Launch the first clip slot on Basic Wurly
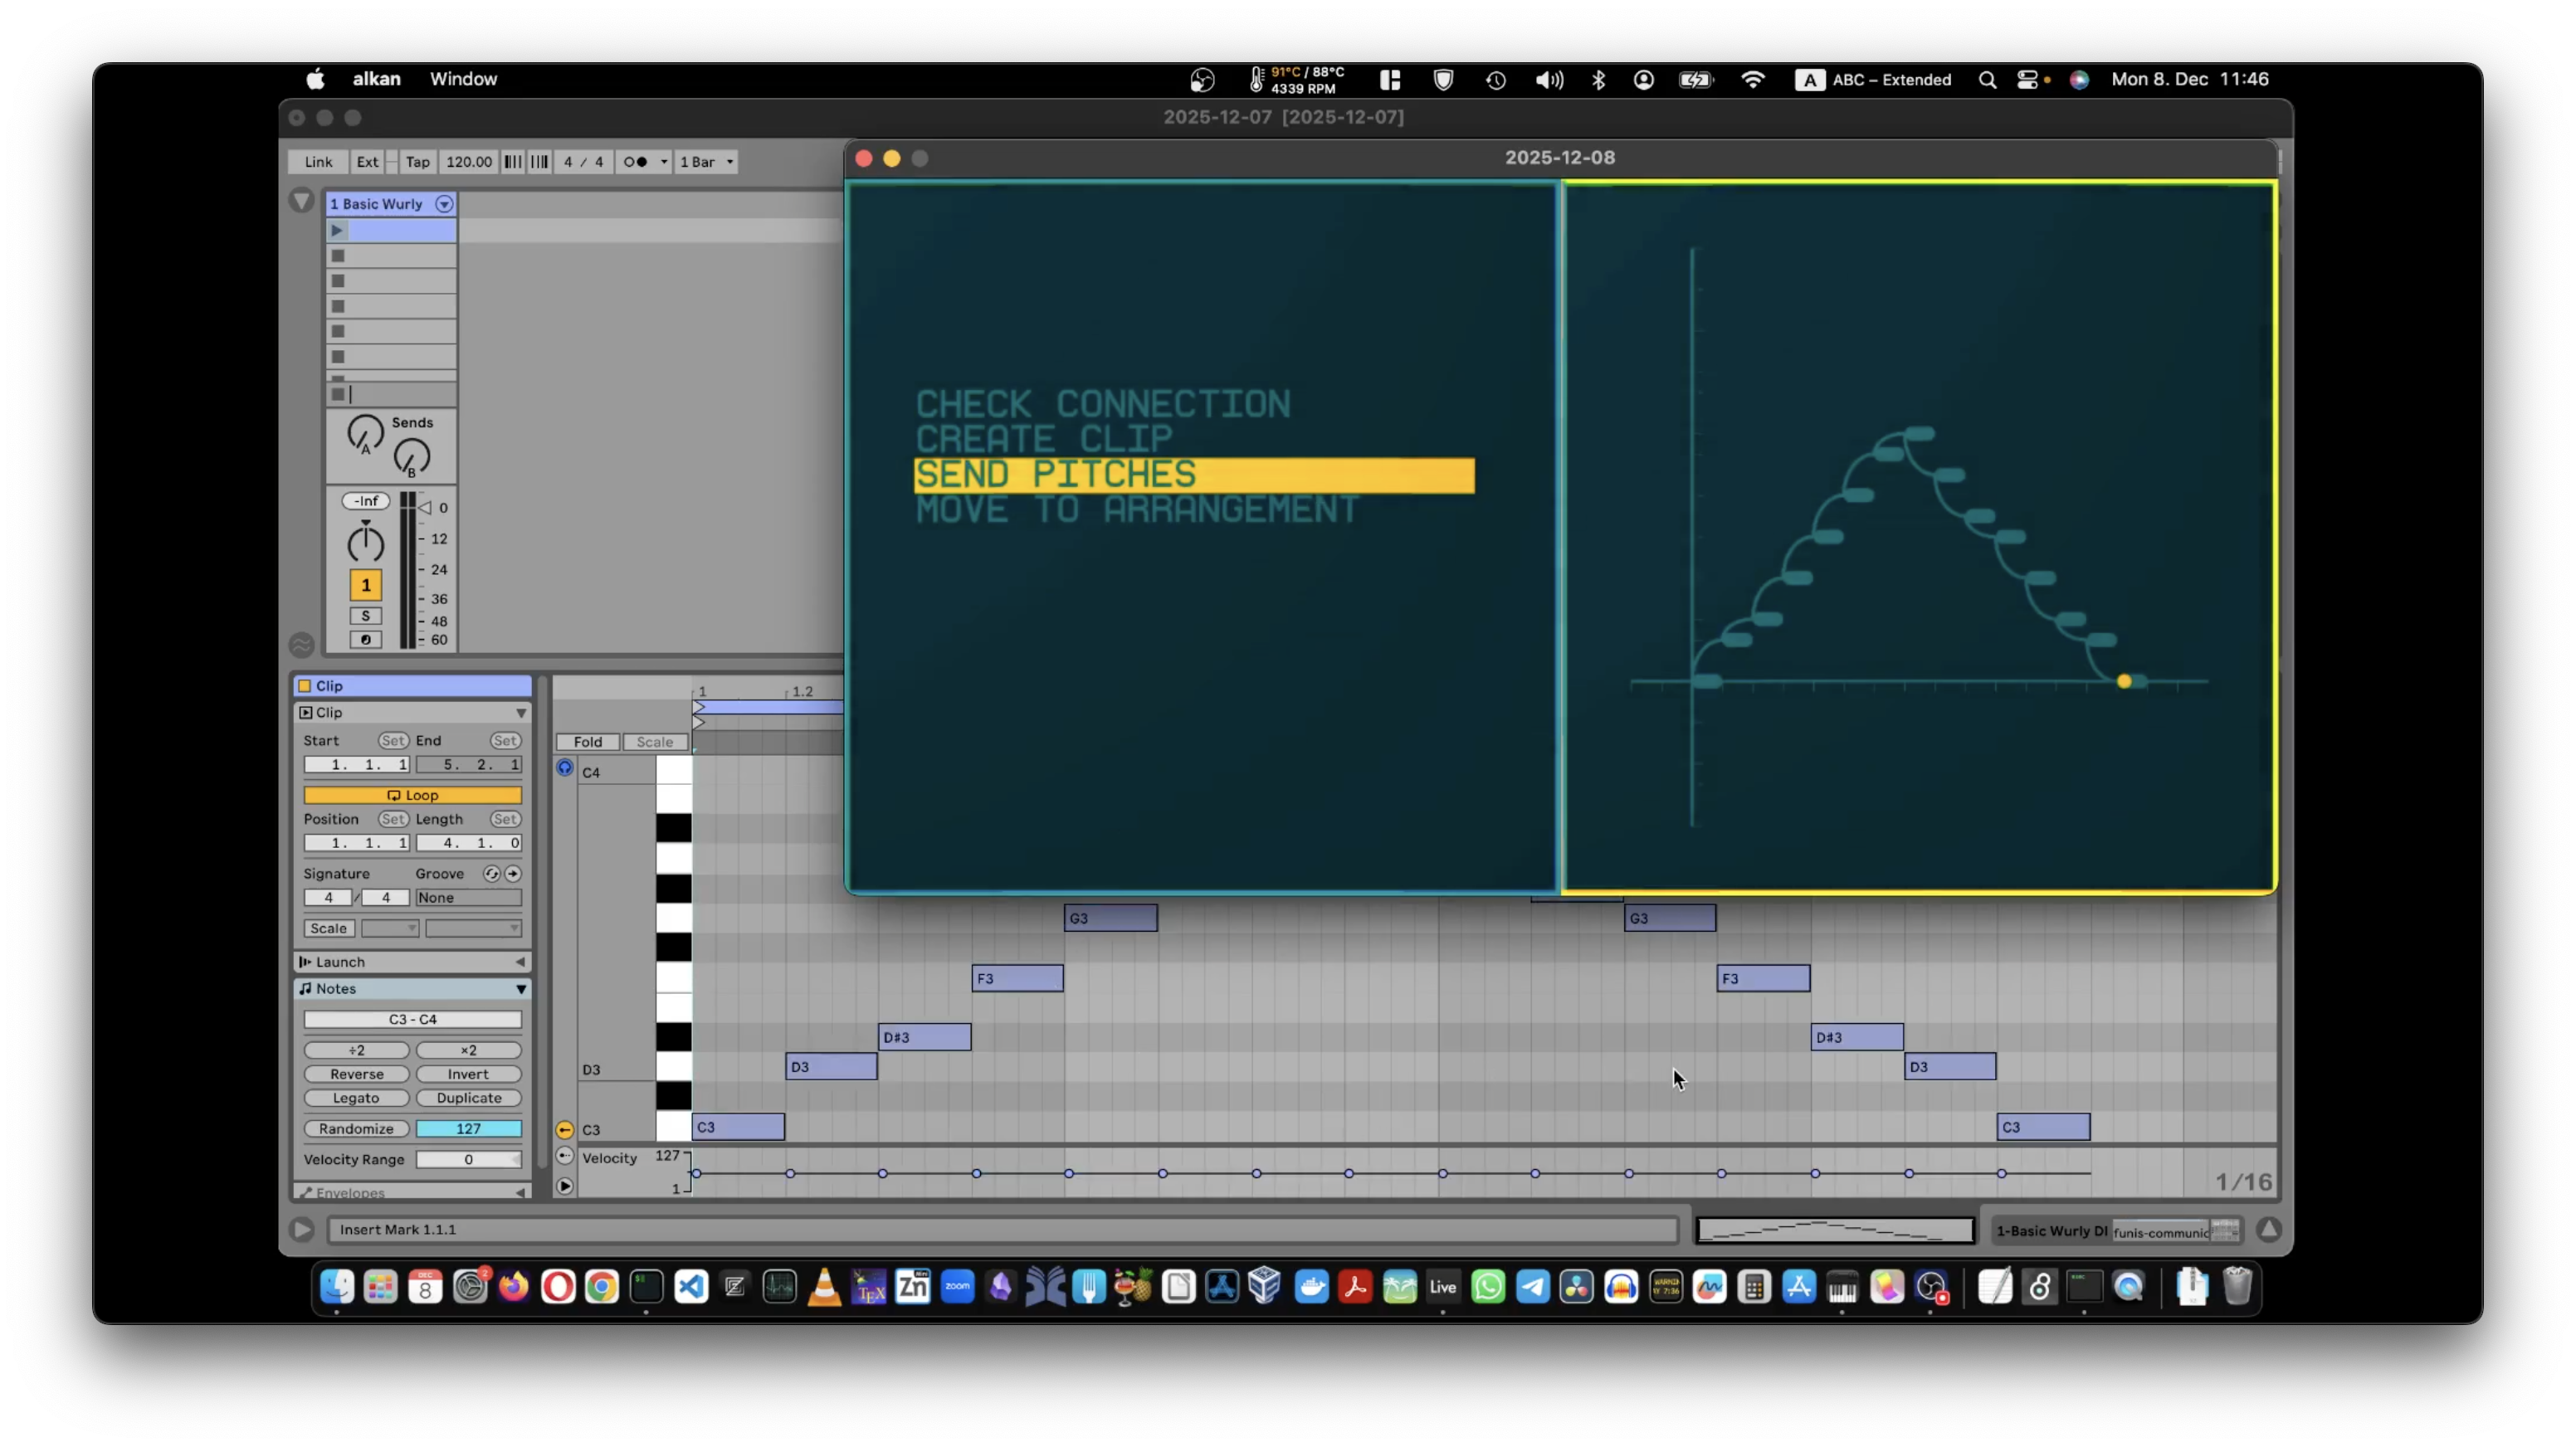2576x1447 pixels. [x=338, y=231]
